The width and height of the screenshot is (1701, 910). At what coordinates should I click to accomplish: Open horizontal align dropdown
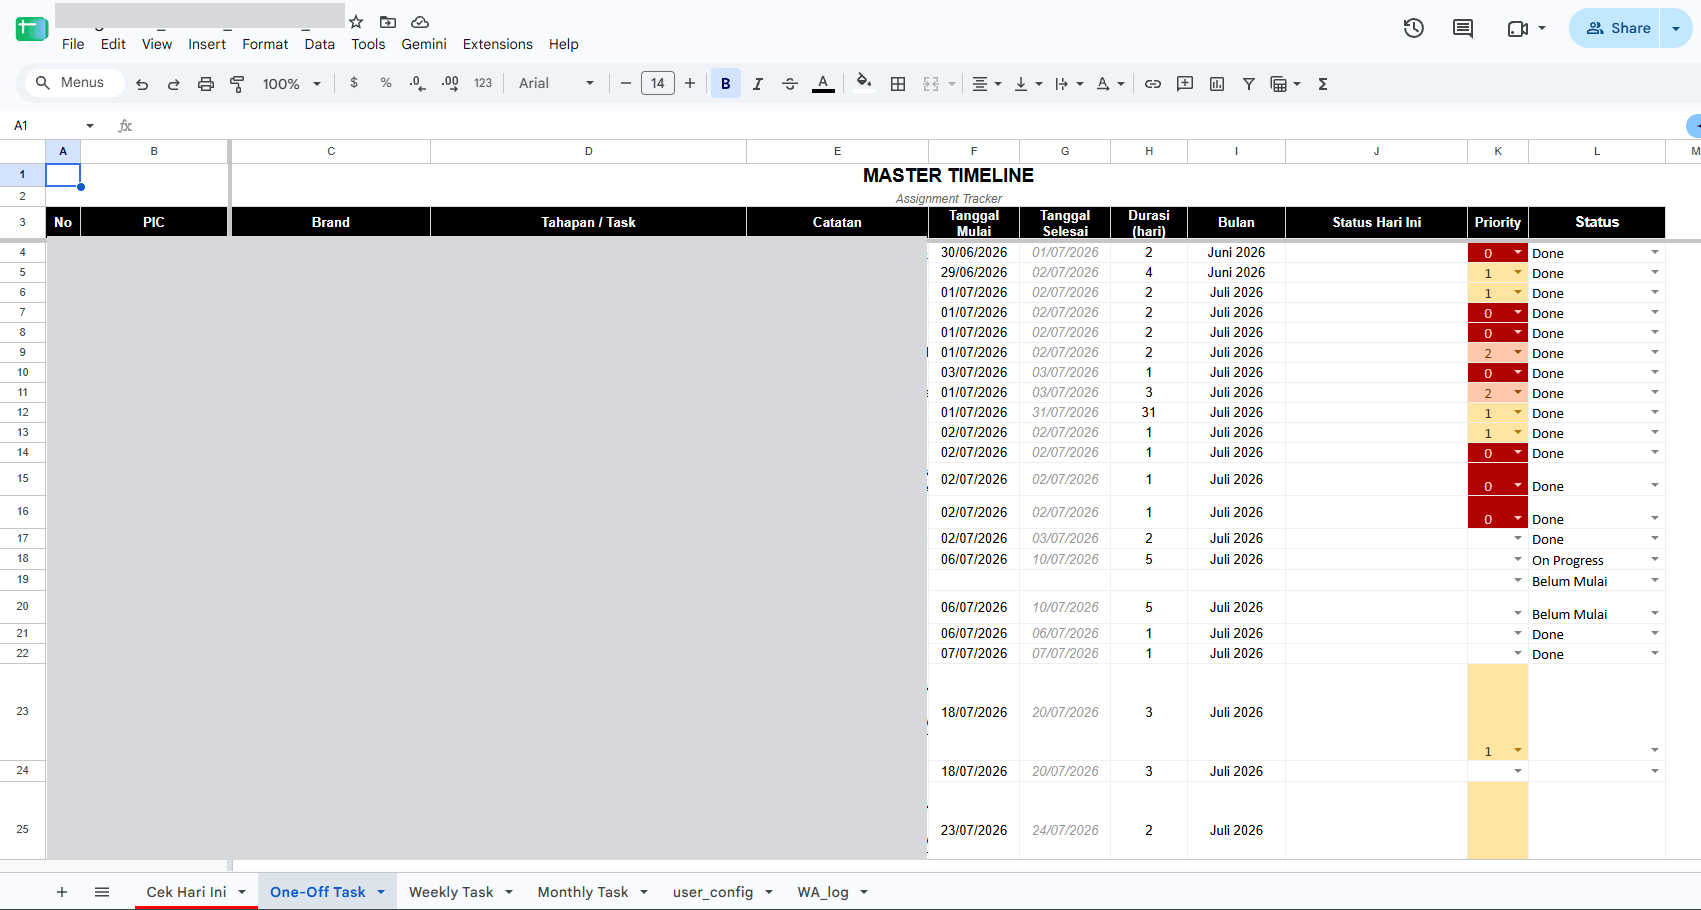point(987,84)
